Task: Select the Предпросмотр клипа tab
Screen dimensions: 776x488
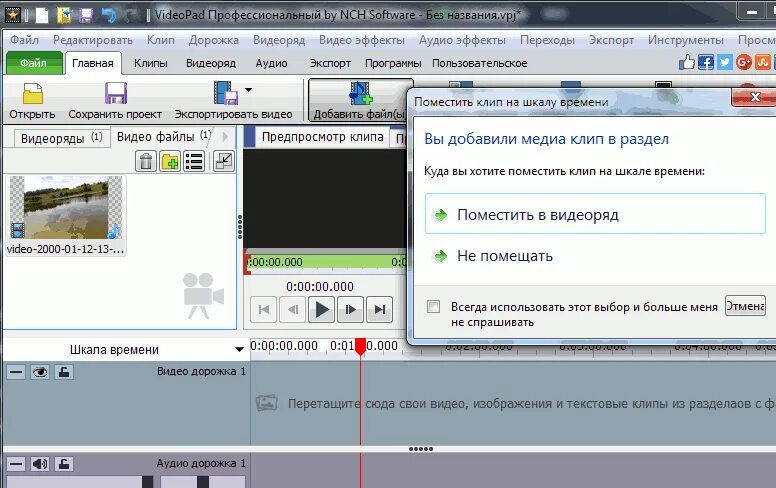Action: pyautogui.click(x=322, y=137)
